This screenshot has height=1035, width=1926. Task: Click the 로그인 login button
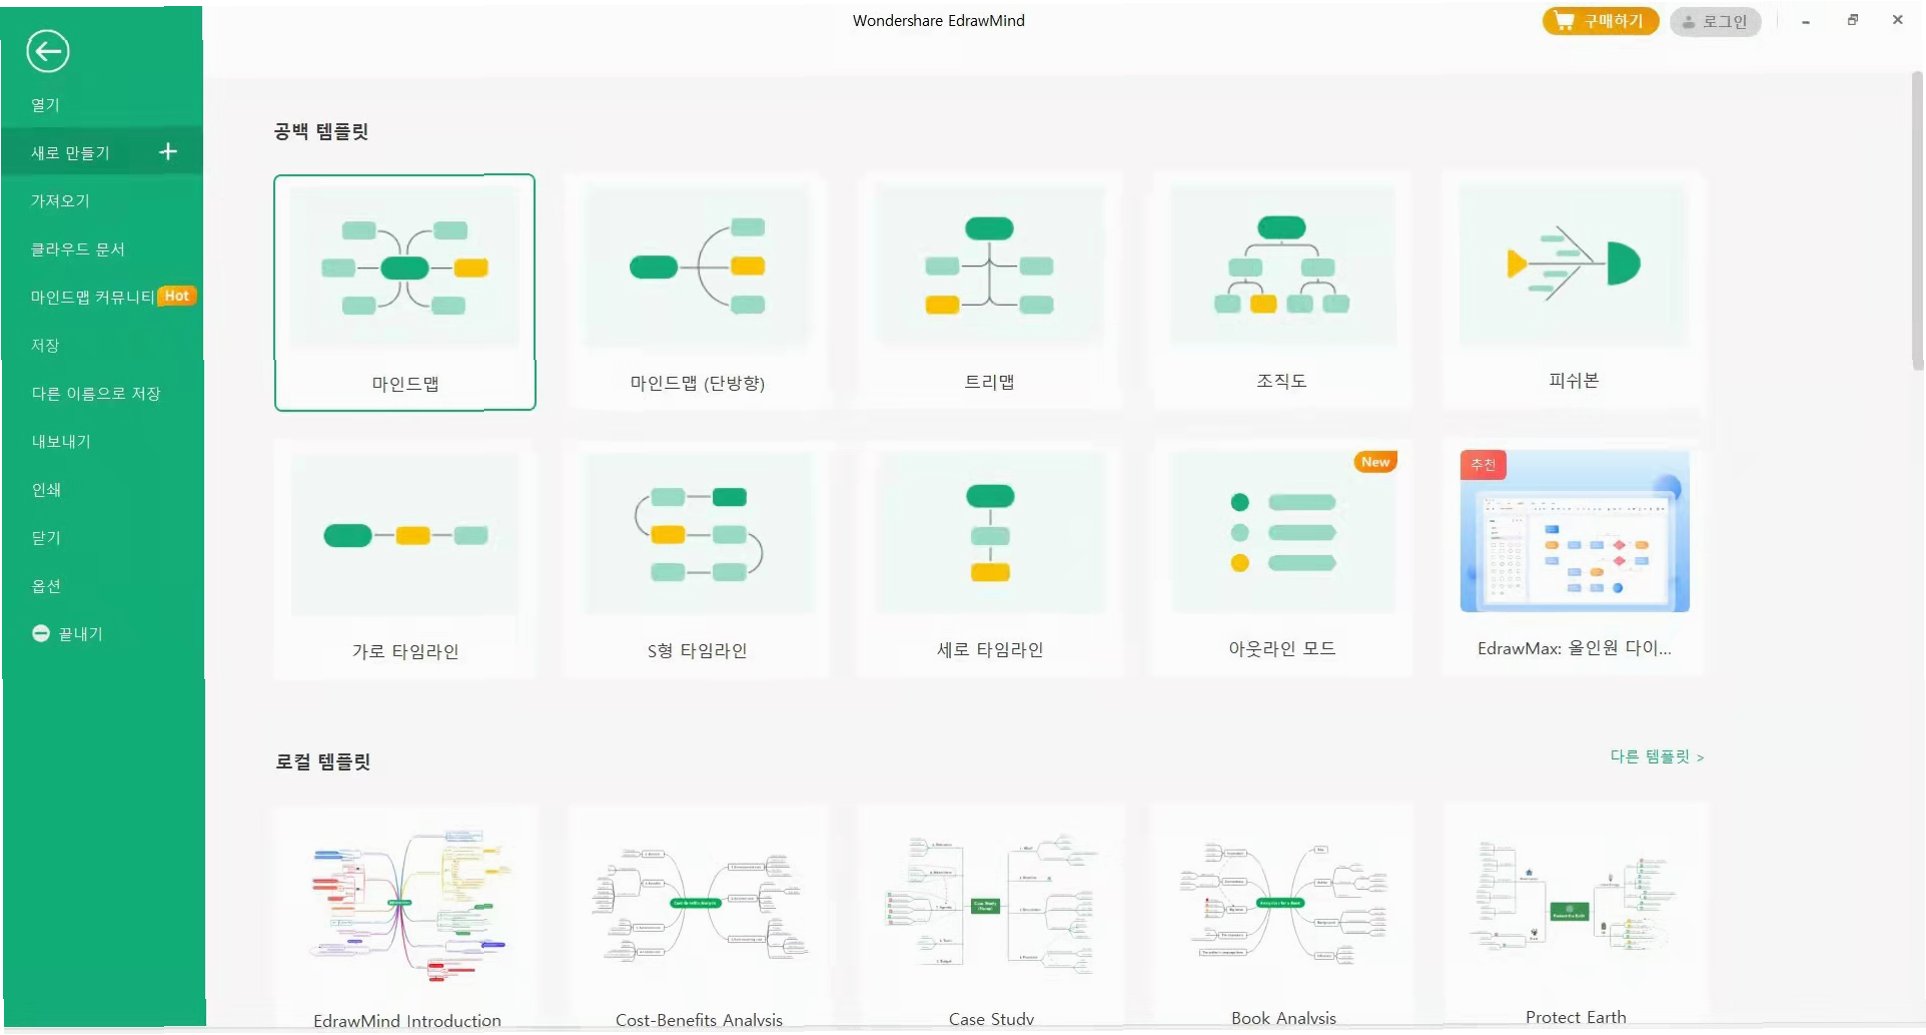1715,21
